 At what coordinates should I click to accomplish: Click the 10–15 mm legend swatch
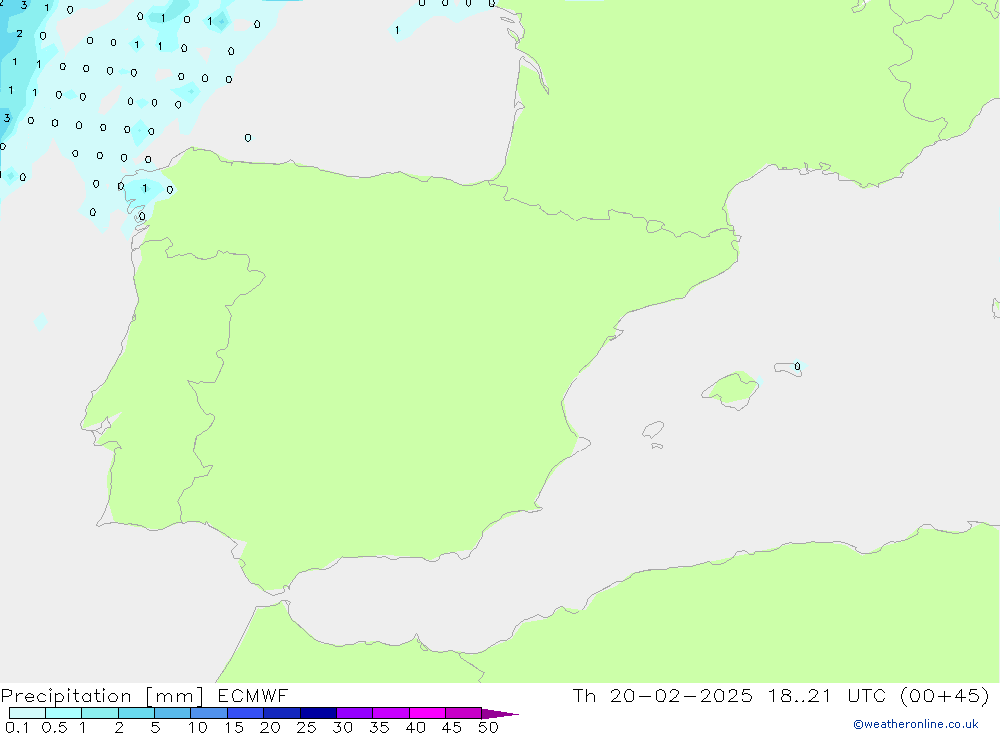209,713
